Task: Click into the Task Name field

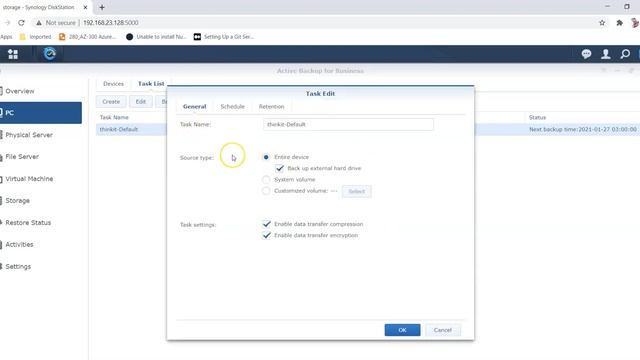Action: (x=348, y=124)
